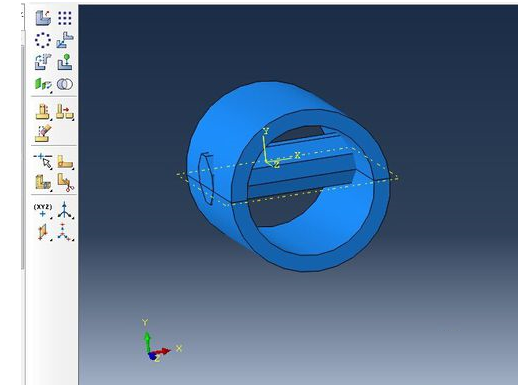Click the Translate To tool with green pin
Viewport: 518px width, 385px height.
click(x=65, y=62)
